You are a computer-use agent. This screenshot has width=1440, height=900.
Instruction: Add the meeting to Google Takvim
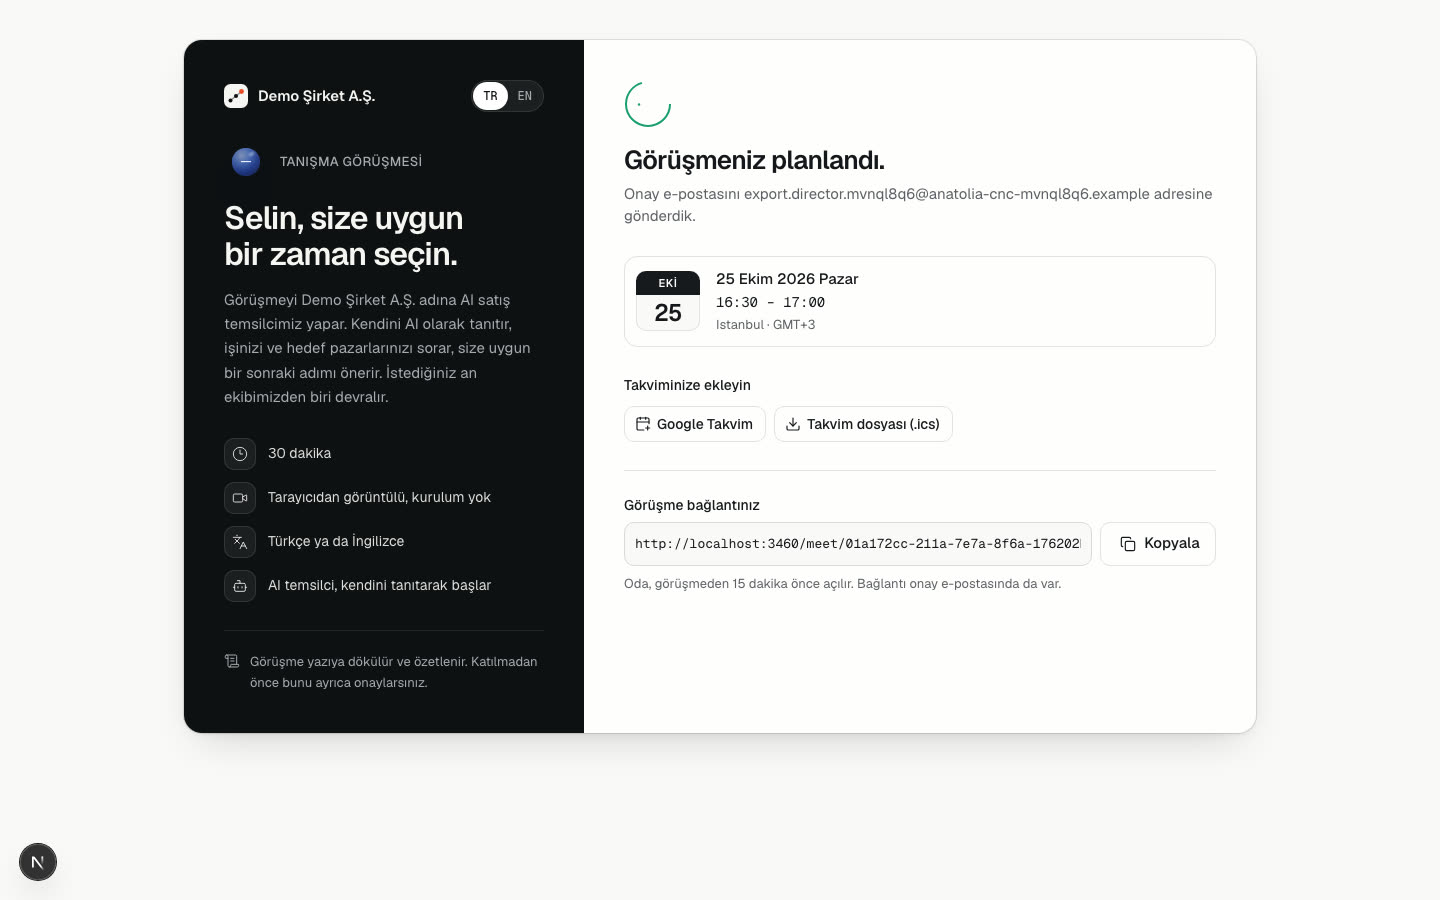coord(695,424)
